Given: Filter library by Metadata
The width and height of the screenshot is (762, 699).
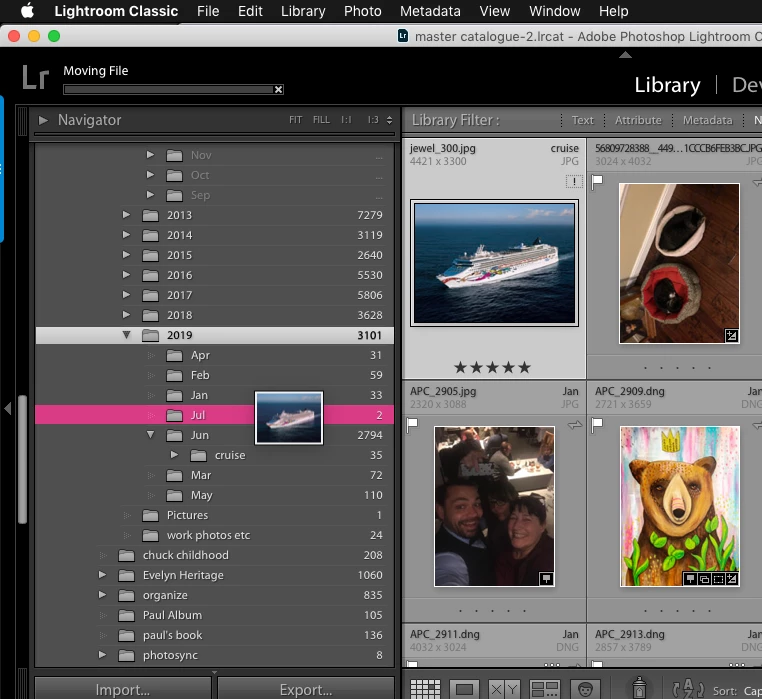Looking at the screenshot, I should [707, 120].
